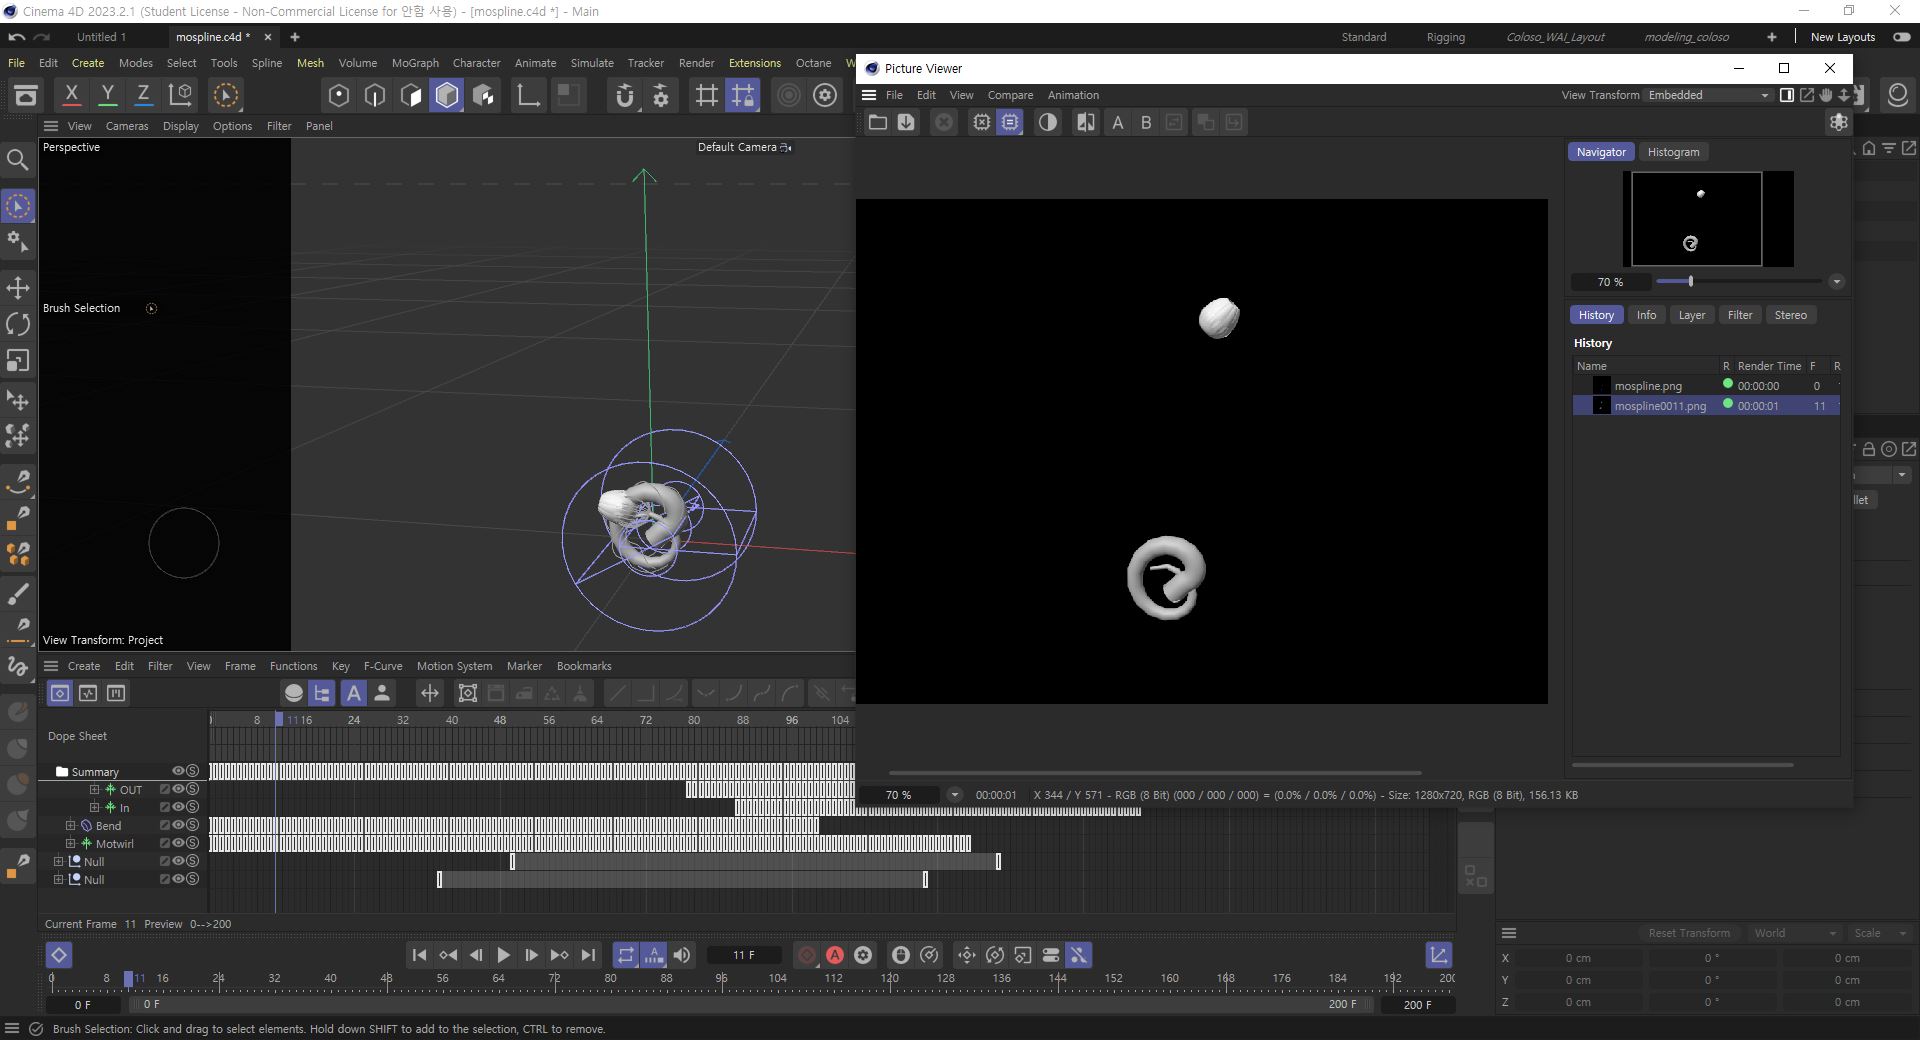Toggle New Layouts switch

(1898, 37)
